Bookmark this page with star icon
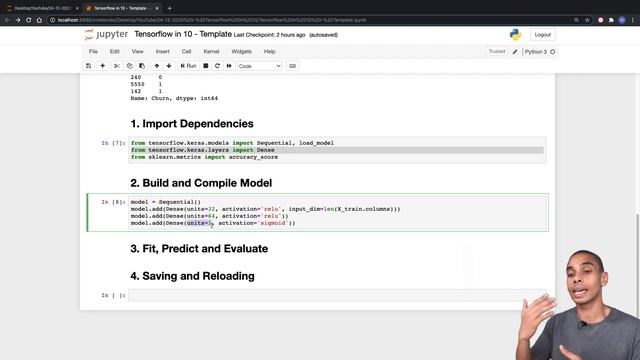640x360 pixels. point(587,20)
